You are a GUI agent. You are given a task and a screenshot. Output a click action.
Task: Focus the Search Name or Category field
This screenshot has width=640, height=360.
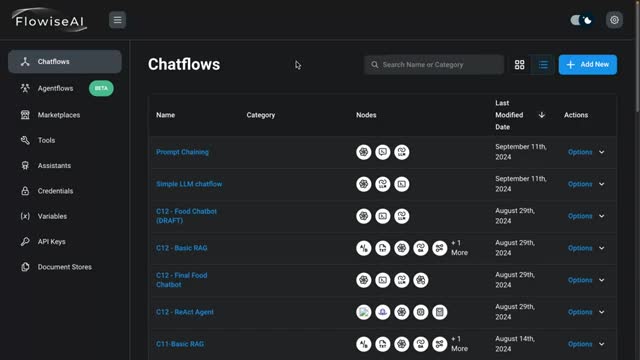tap(434, 64)
